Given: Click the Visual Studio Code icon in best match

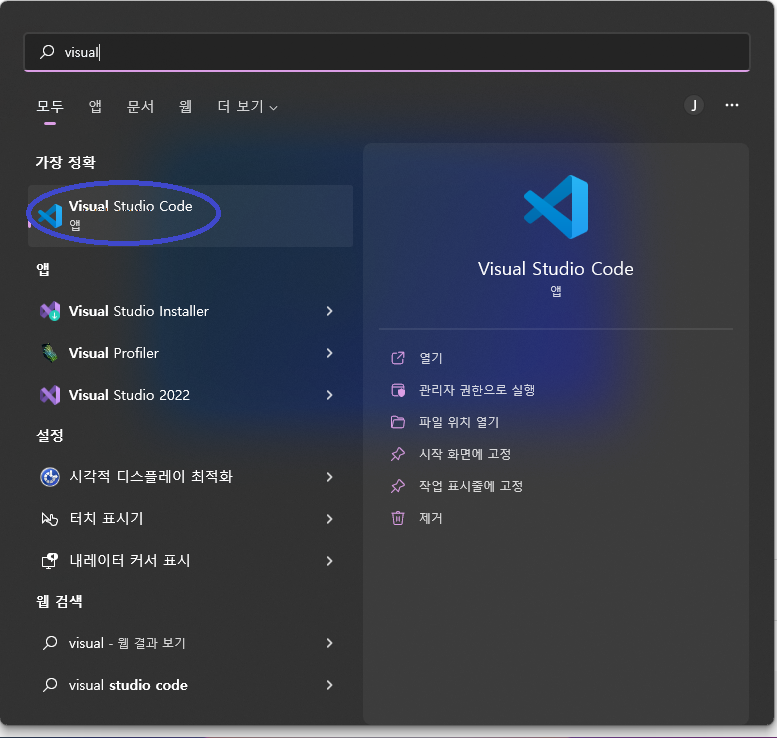Looking at the screenshot, I should pos(50,216).
